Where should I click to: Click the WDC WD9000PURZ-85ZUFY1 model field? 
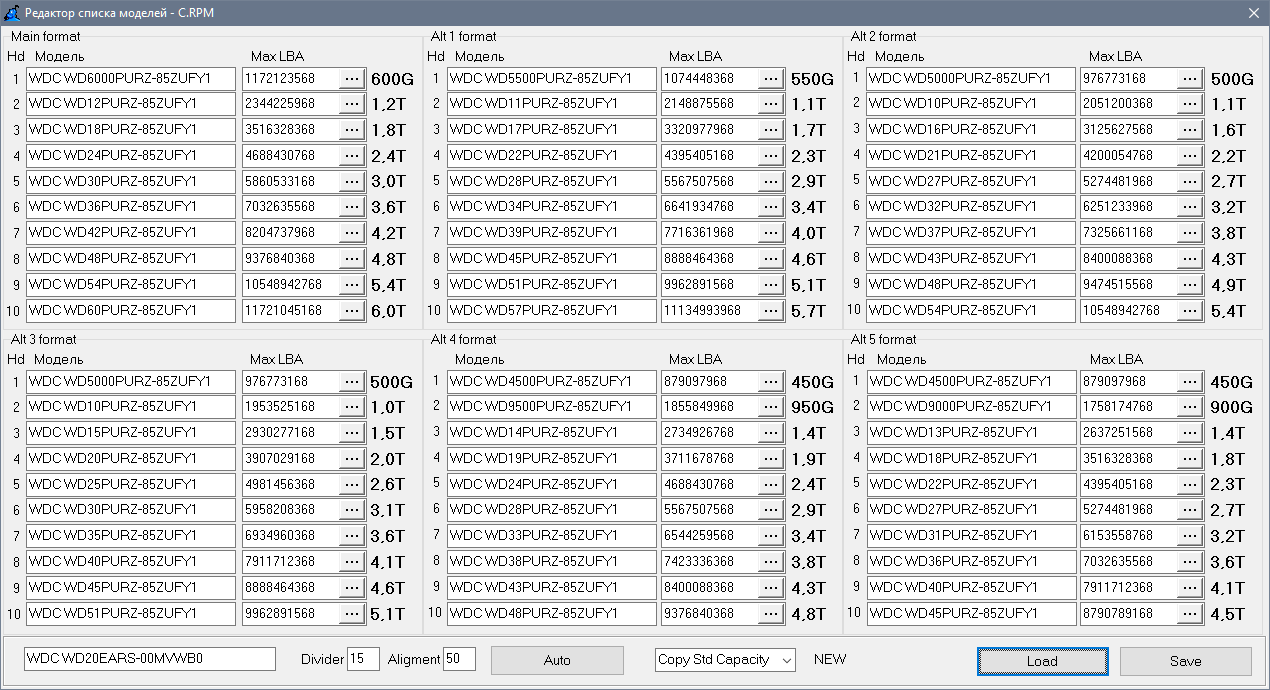(971, 407)
